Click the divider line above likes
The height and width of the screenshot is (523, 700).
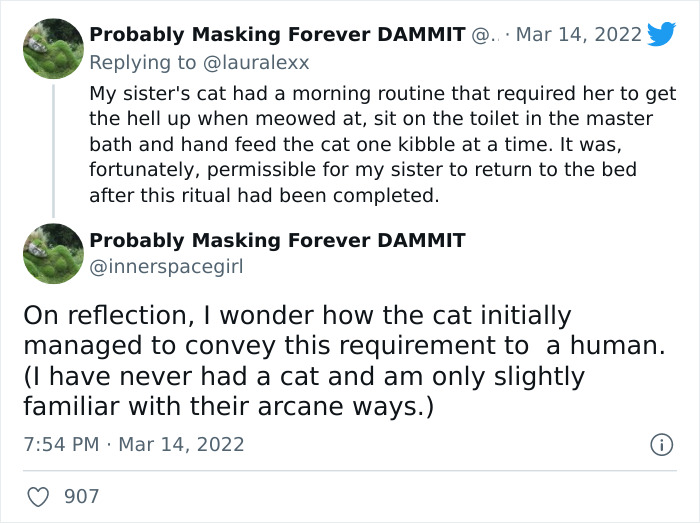tap(350, 471)
